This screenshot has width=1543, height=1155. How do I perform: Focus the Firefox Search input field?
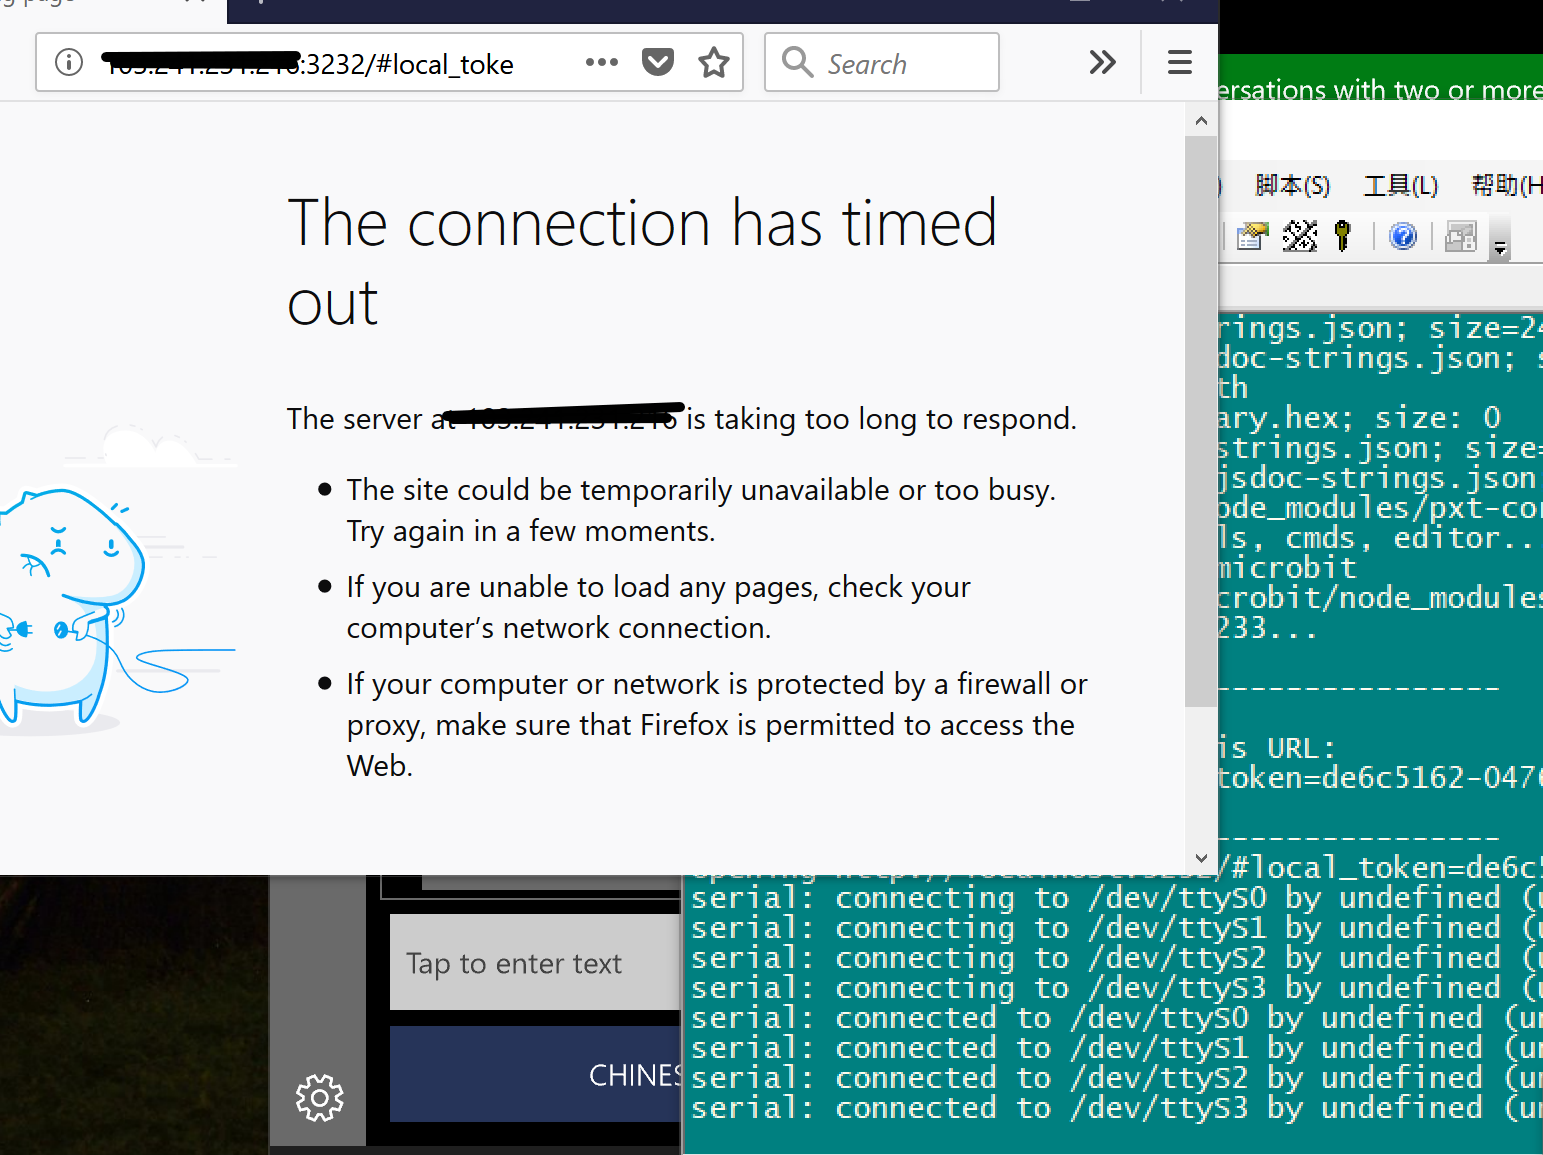point(882,62)
